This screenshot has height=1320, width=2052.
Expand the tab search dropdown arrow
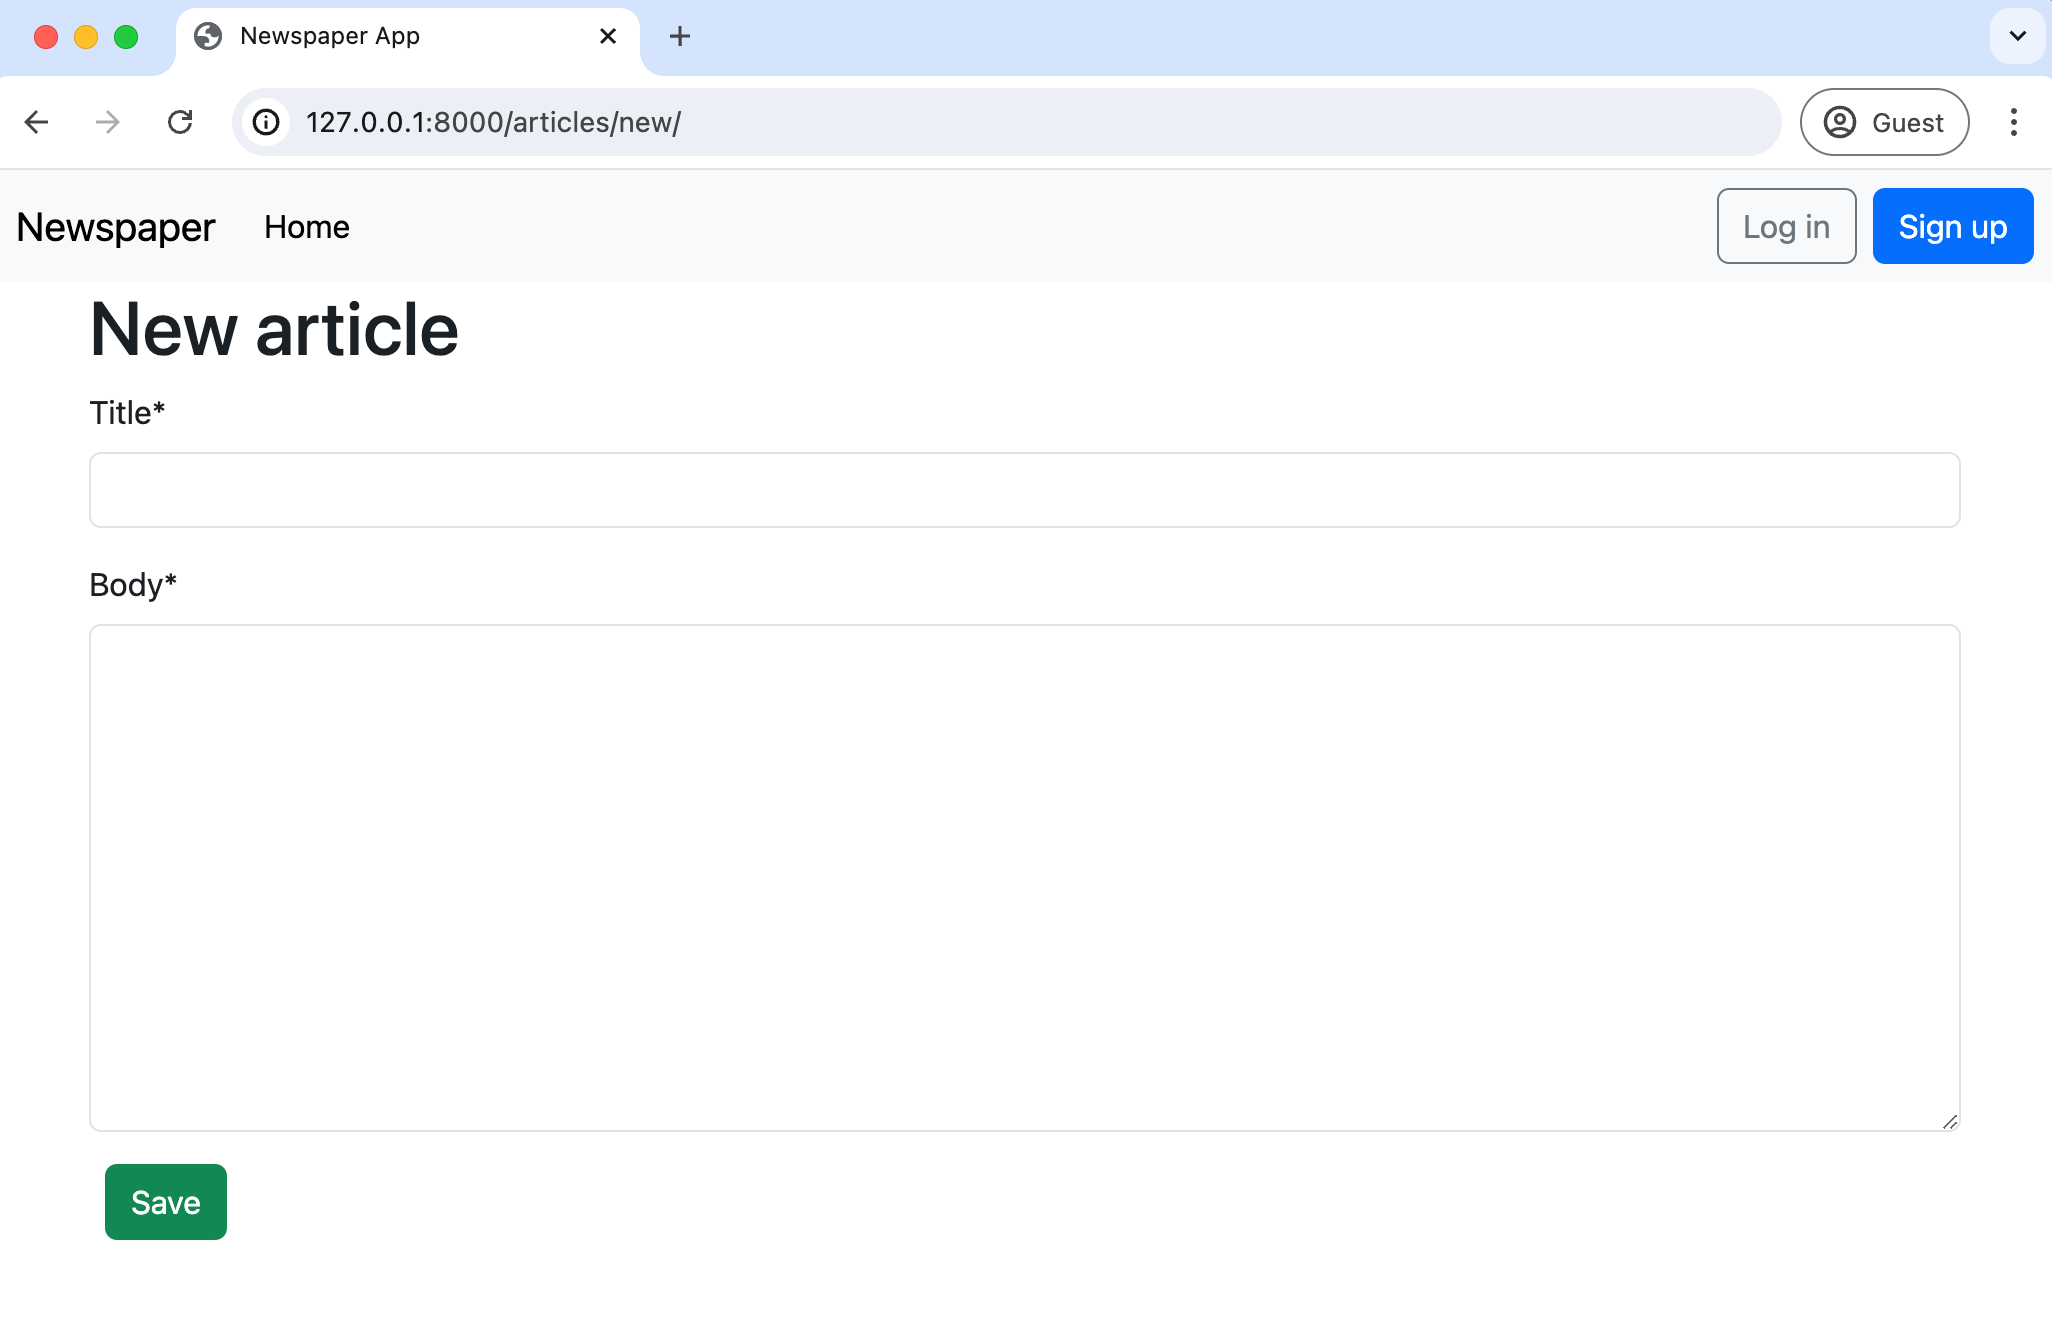click(2018, 36)
